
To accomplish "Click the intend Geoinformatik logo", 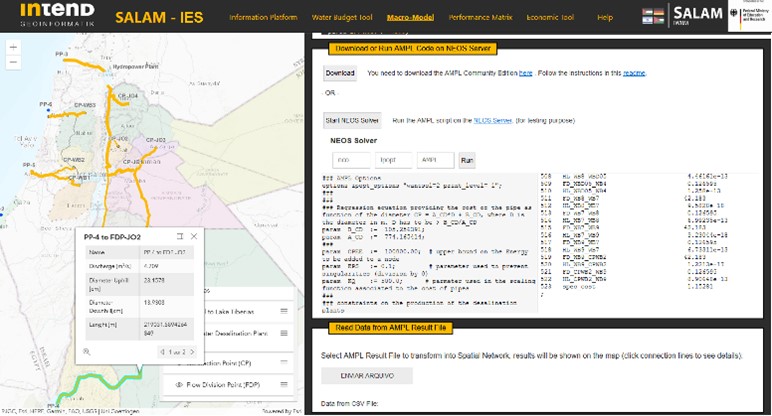I will tap(57, 15).
